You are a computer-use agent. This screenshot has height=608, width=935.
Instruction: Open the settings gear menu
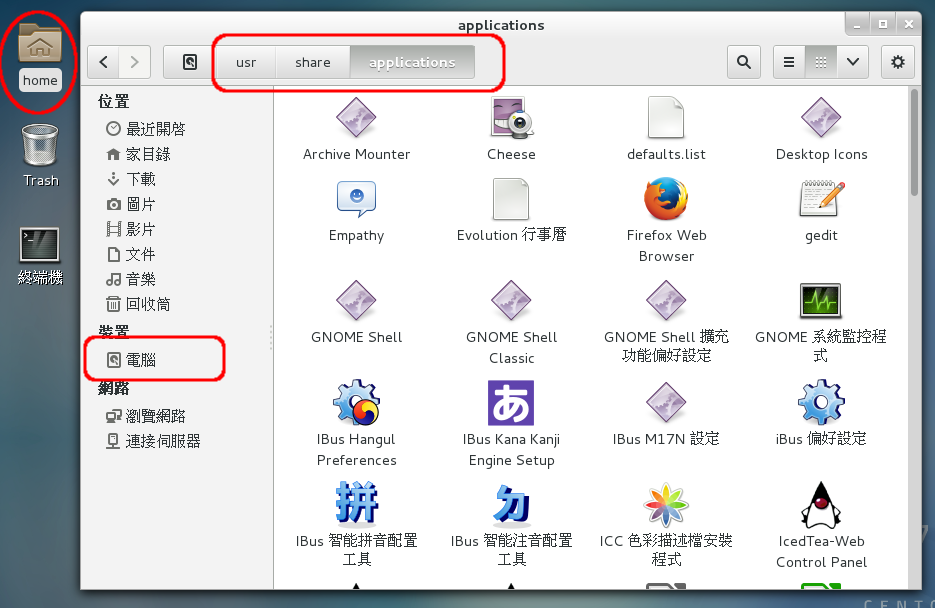(x=897, y=62)
